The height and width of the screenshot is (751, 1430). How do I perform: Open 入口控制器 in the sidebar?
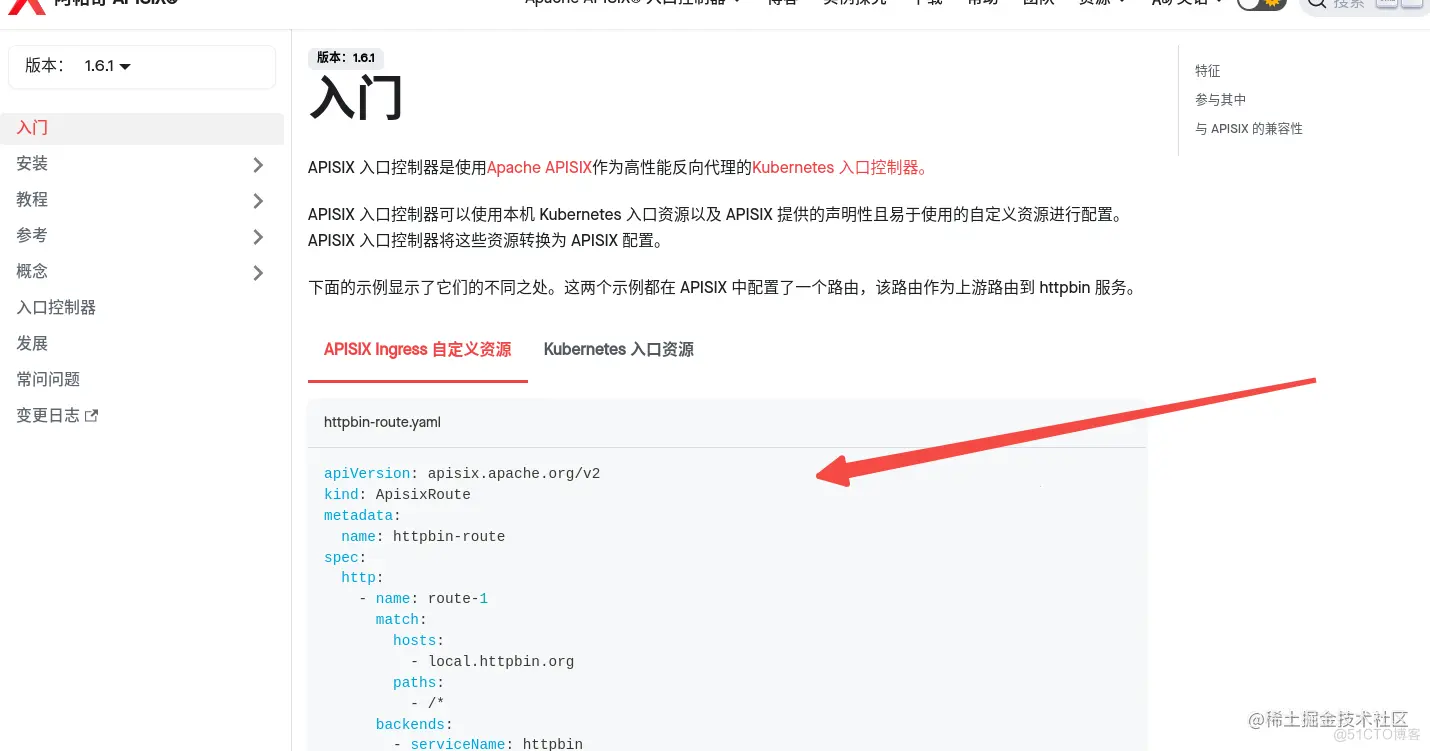click(56, 308)
